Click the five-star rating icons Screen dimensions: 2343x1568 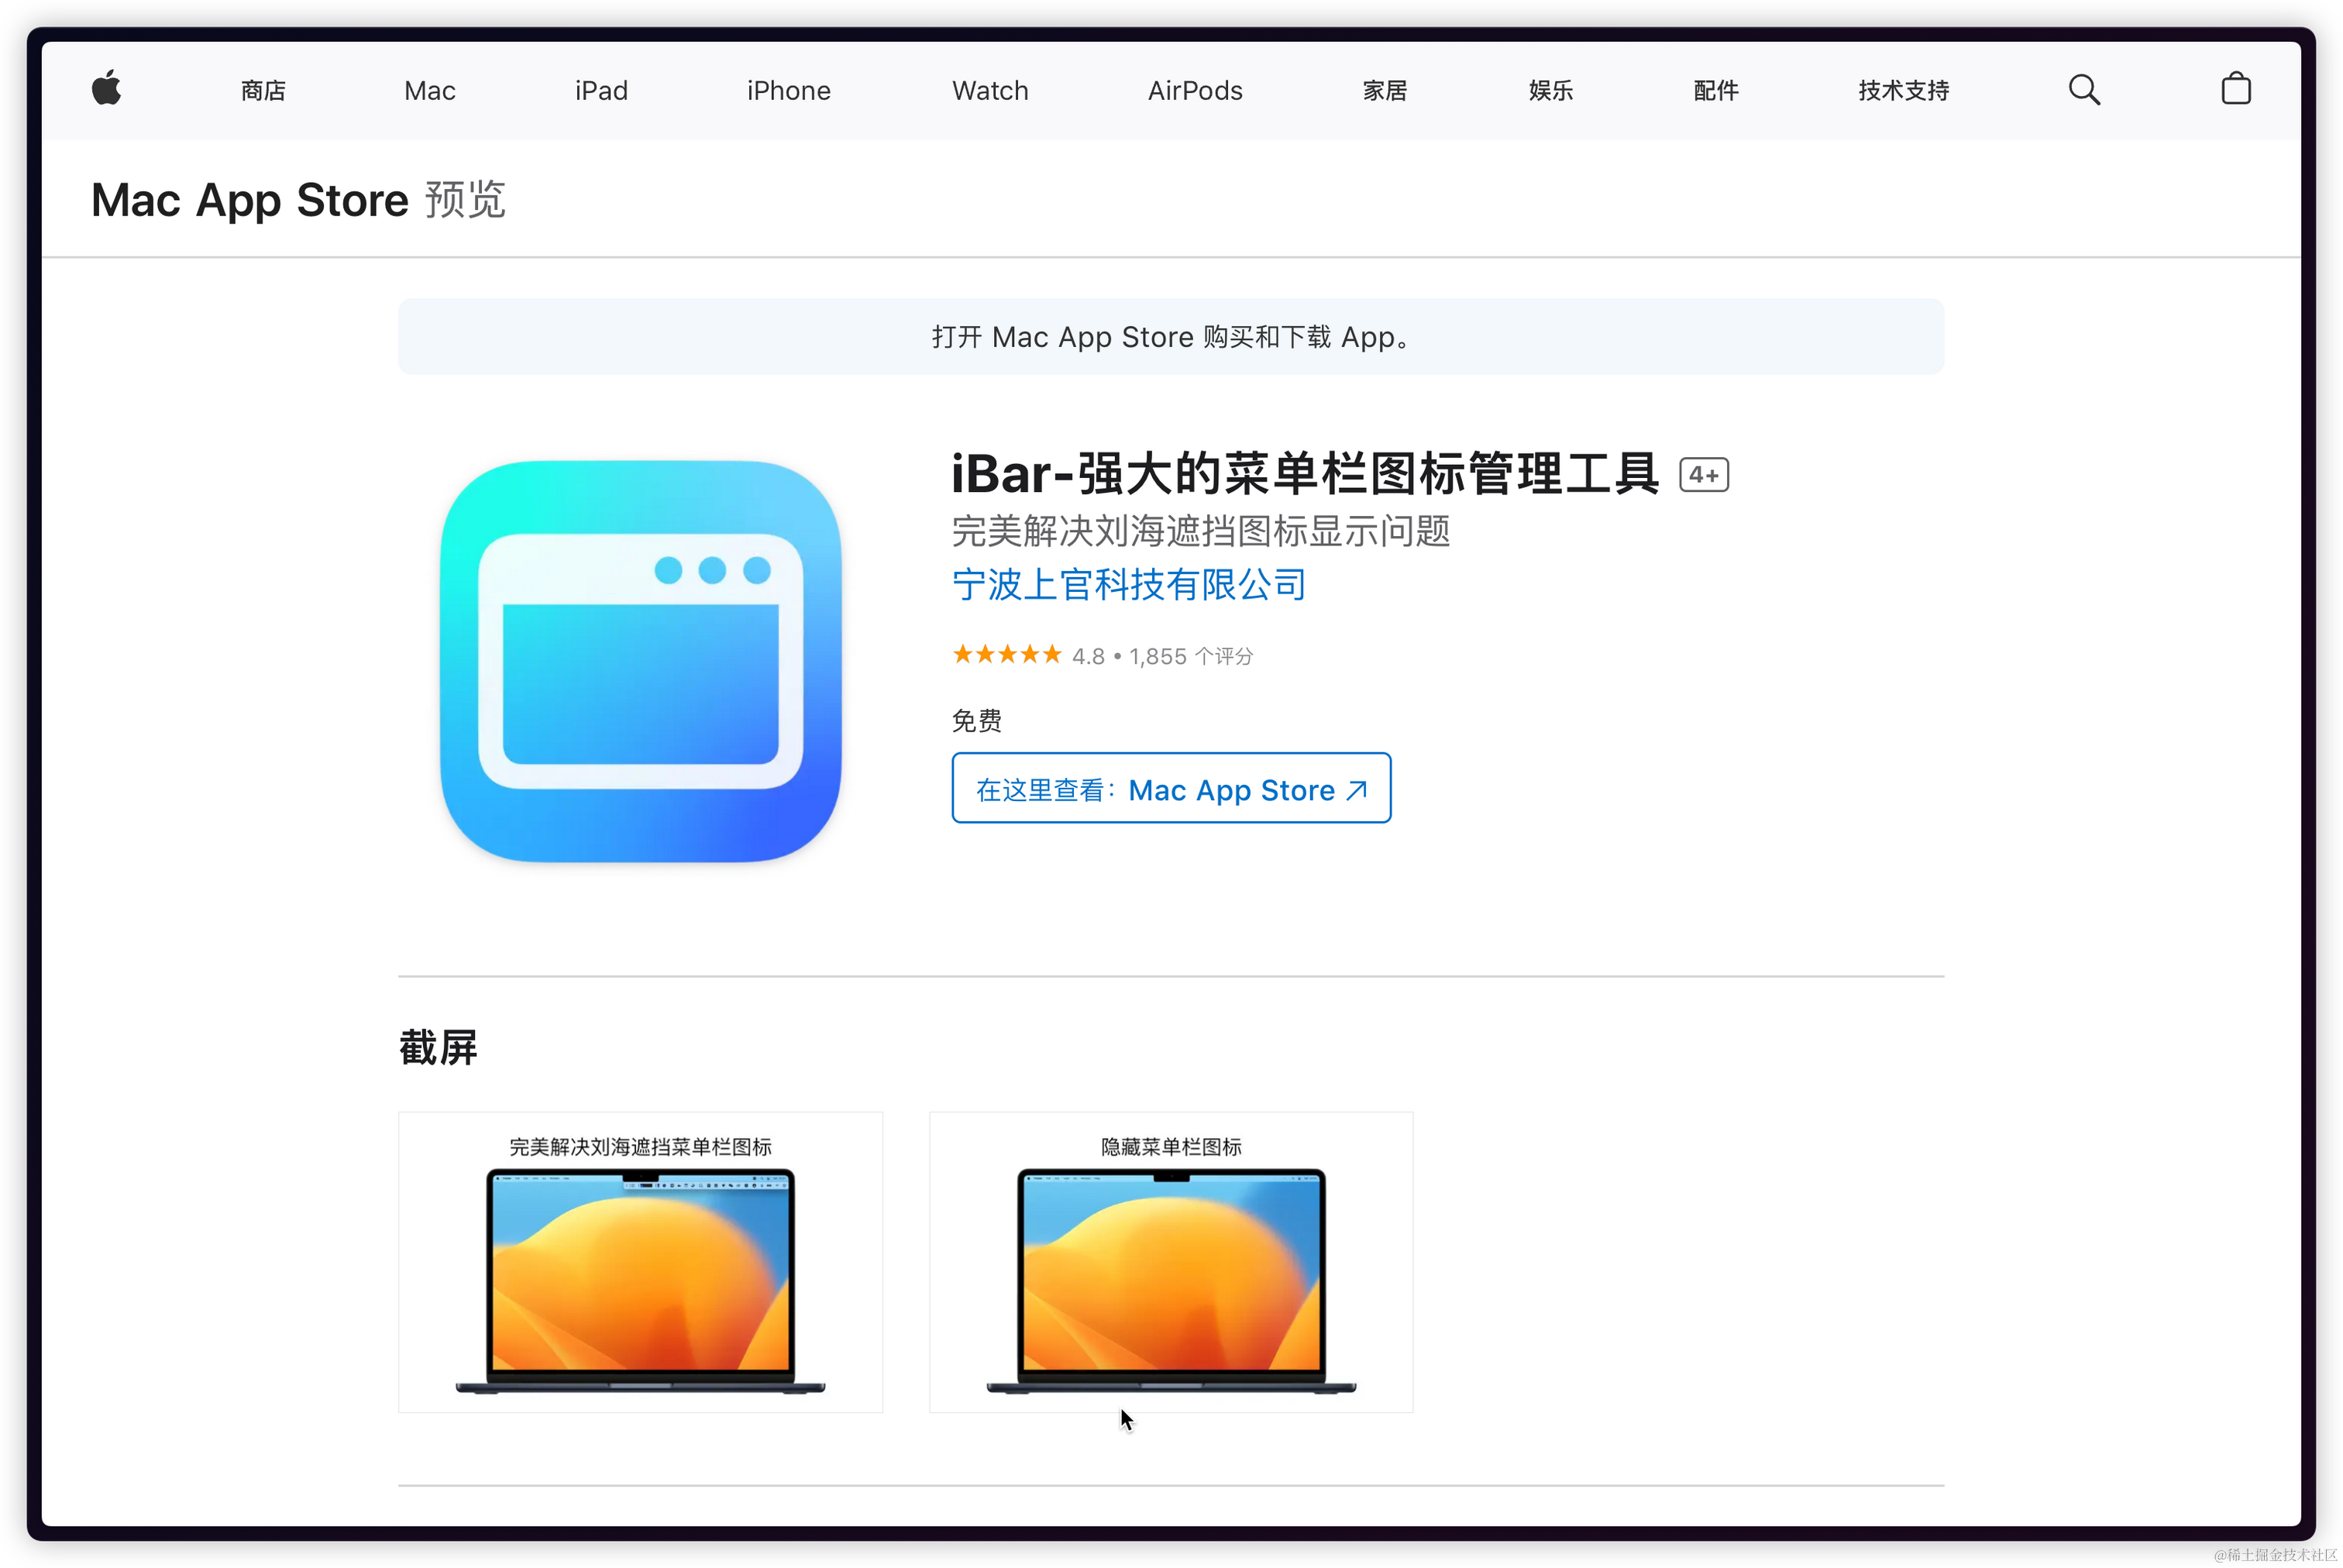click(1006, 655)
